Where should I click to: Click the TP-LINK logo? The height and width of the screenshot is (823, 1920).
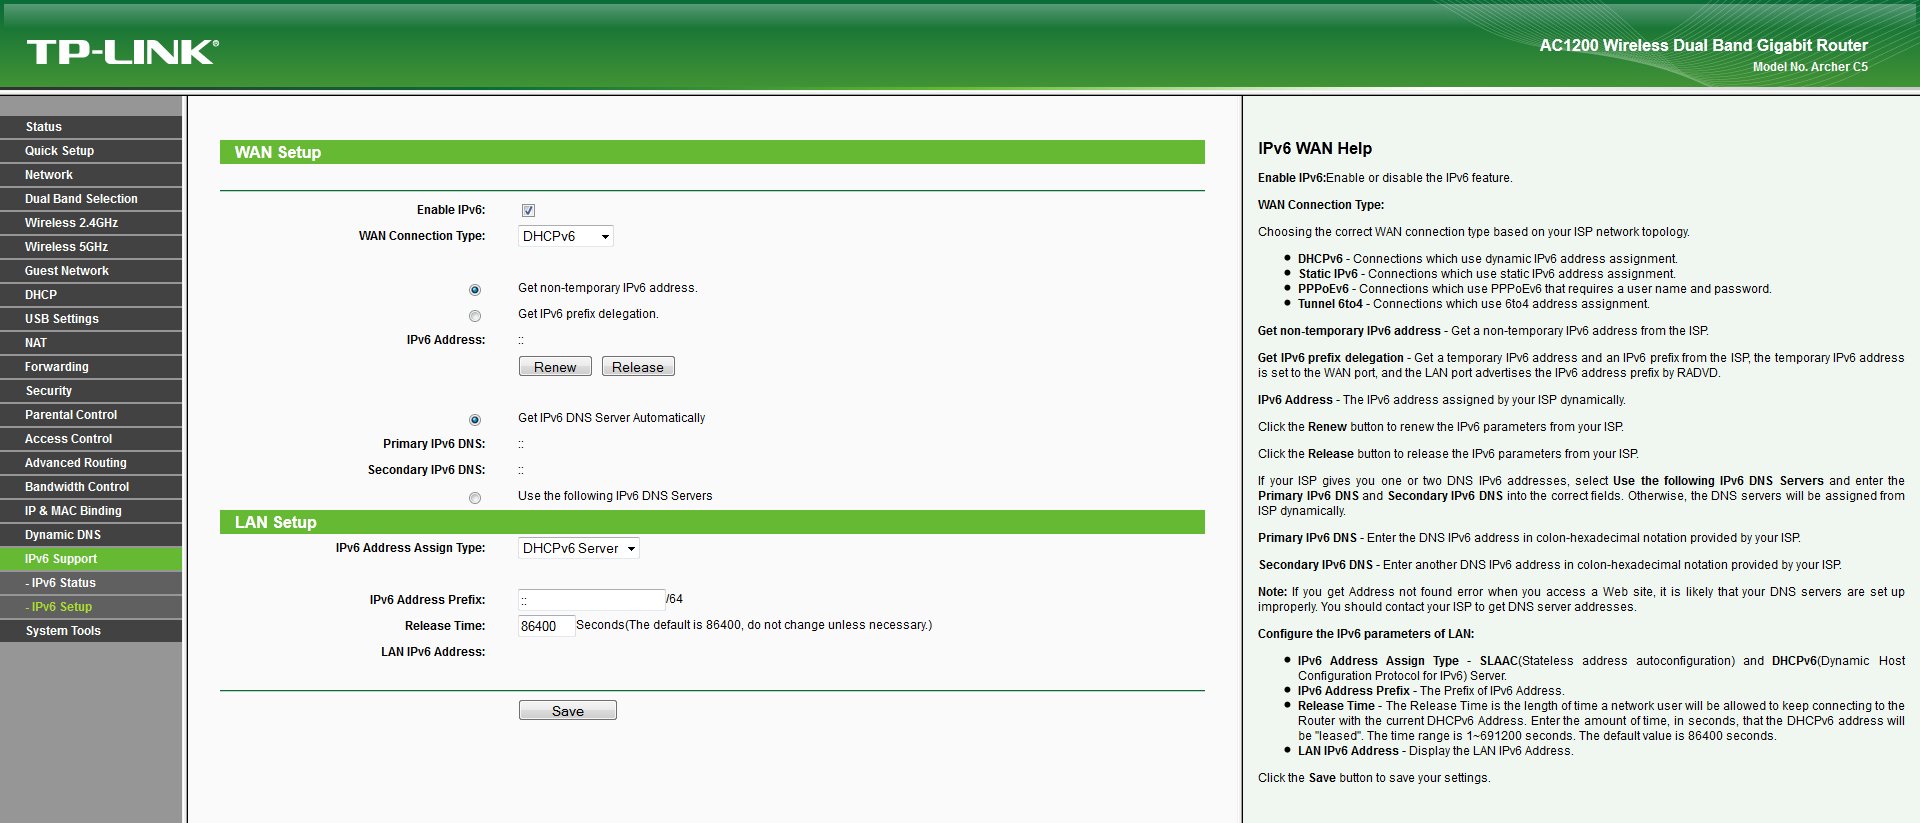point(123,52)
